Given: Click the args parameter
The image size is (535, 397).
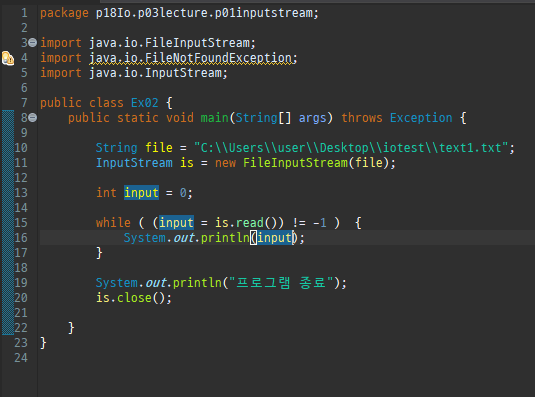Looking at the screenshot, I should coord(312,118).
